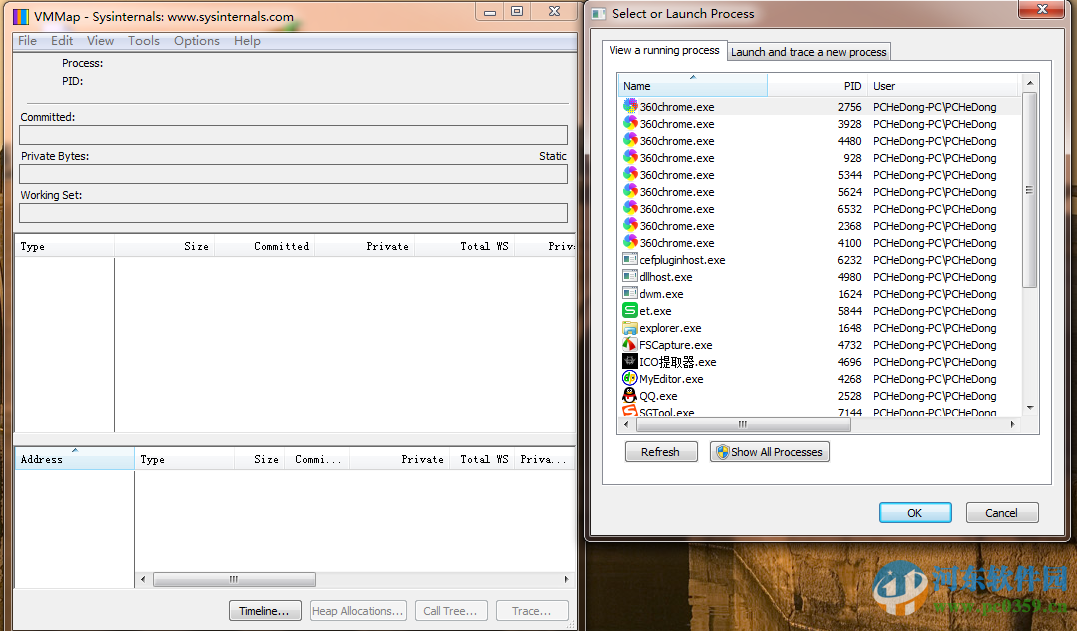Image resolution: width=1077 pixels, height=631 pixels.
Task: Open the Timeline... button in VMMap
Action: (x=264, y=610)
